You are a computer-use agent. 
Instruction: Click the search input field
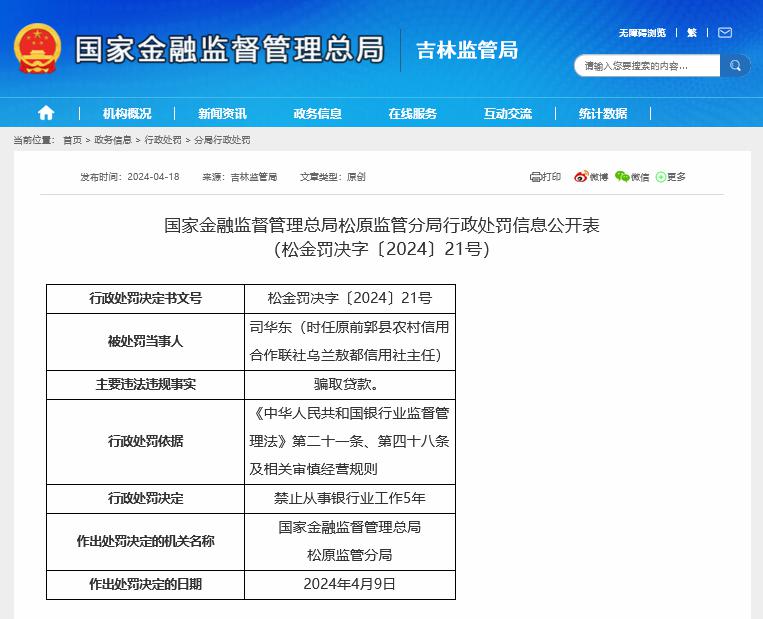click(x=647, y=66)
